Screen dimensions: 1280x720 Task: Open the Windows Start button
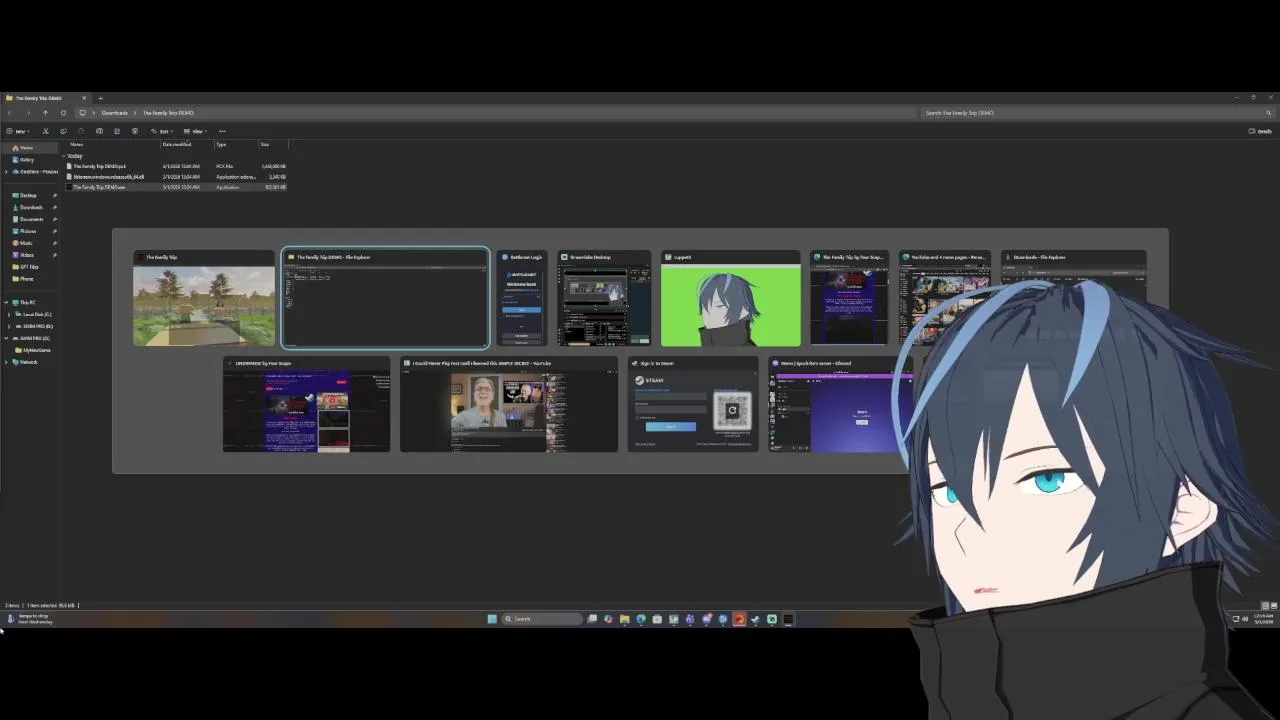[x=492, y=619]
